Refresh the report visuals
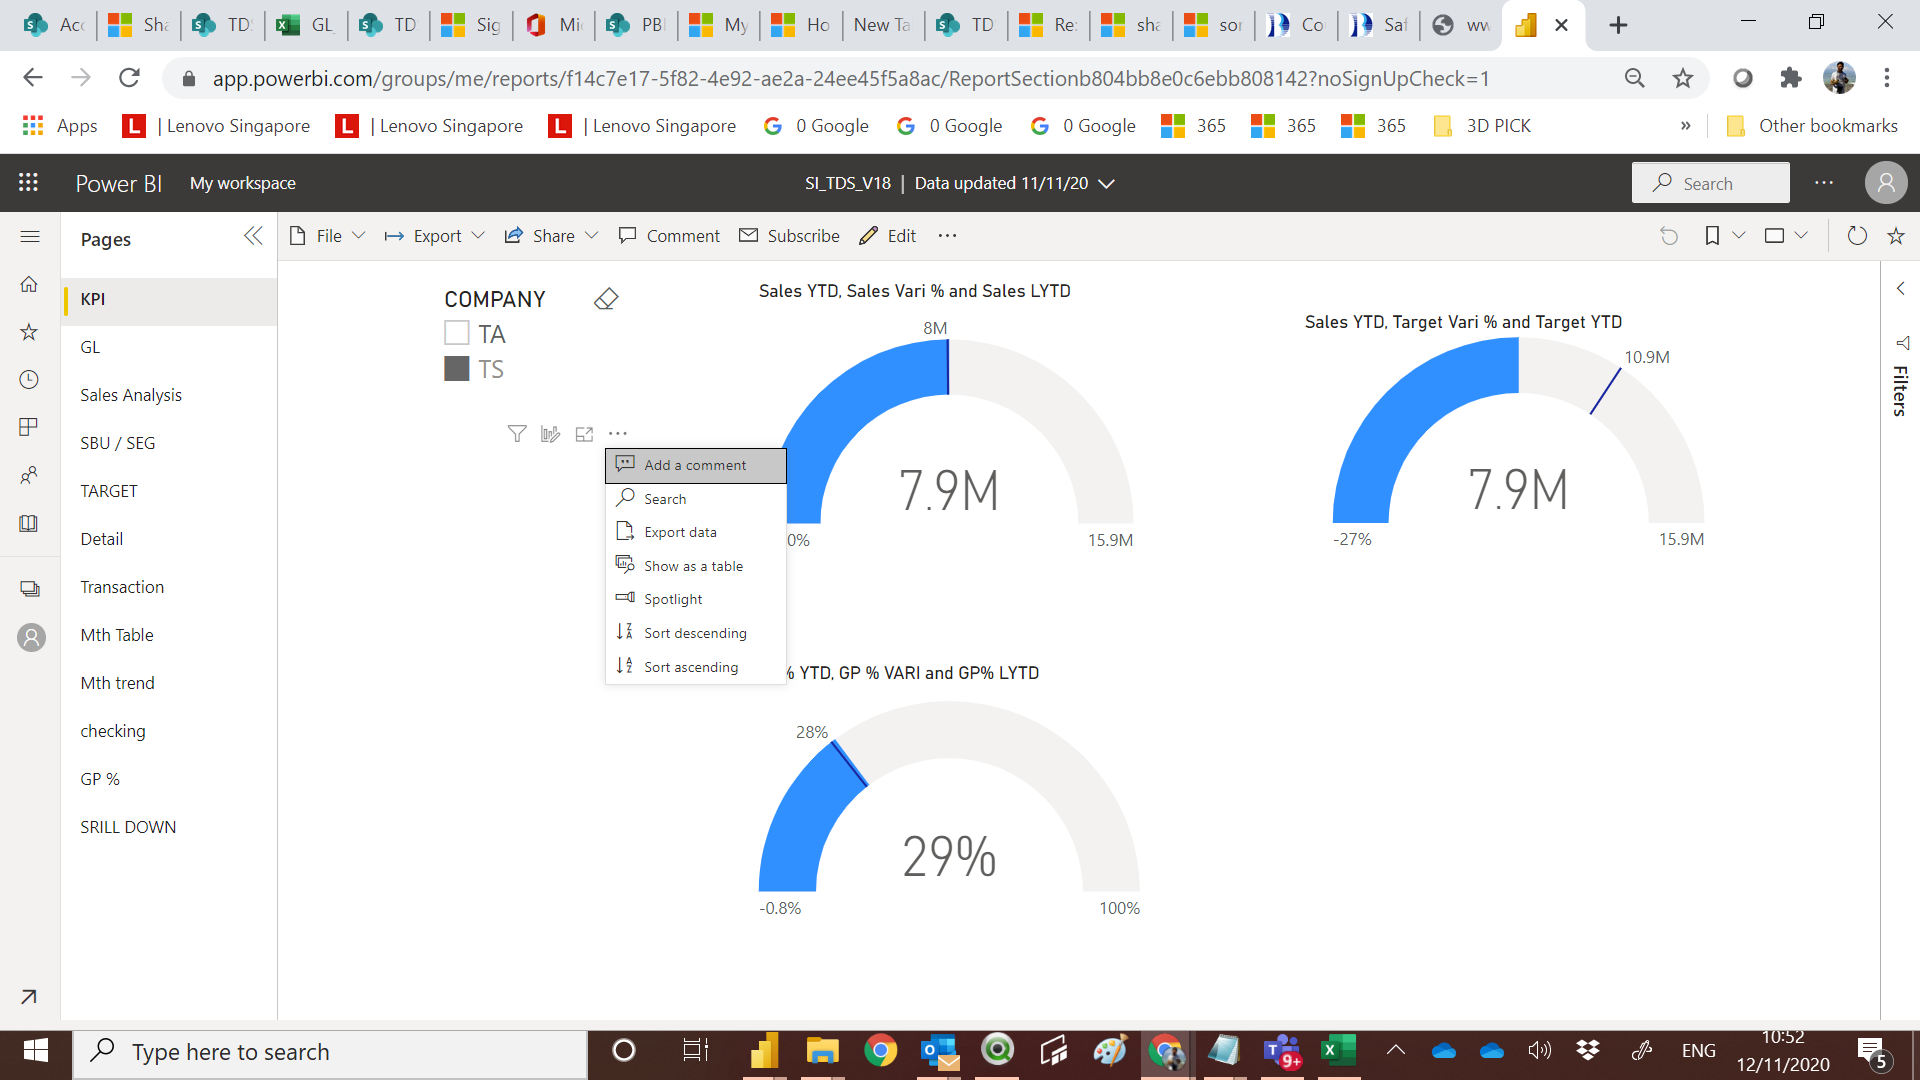The image size is (1920, 1080). (1857, 236)
